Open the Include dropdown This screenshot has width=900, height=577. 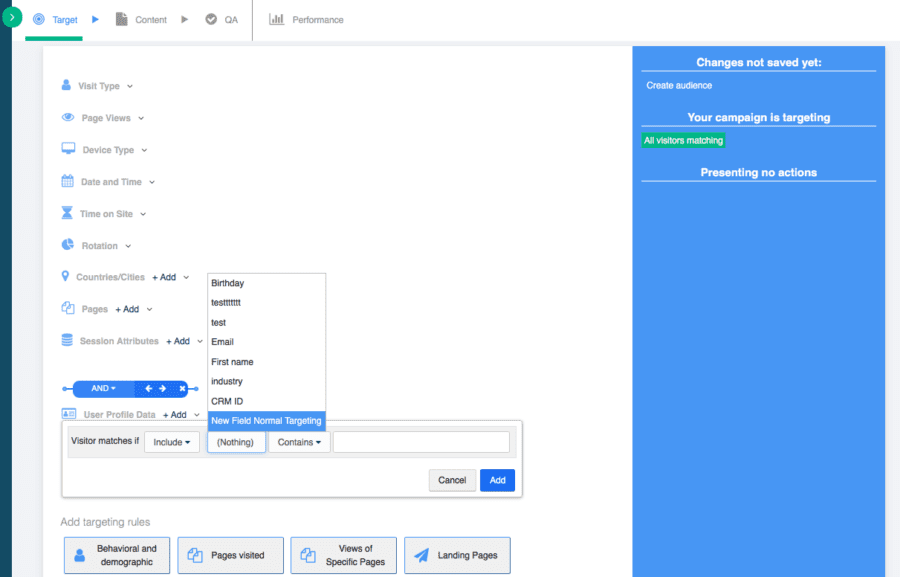[172, 442]
